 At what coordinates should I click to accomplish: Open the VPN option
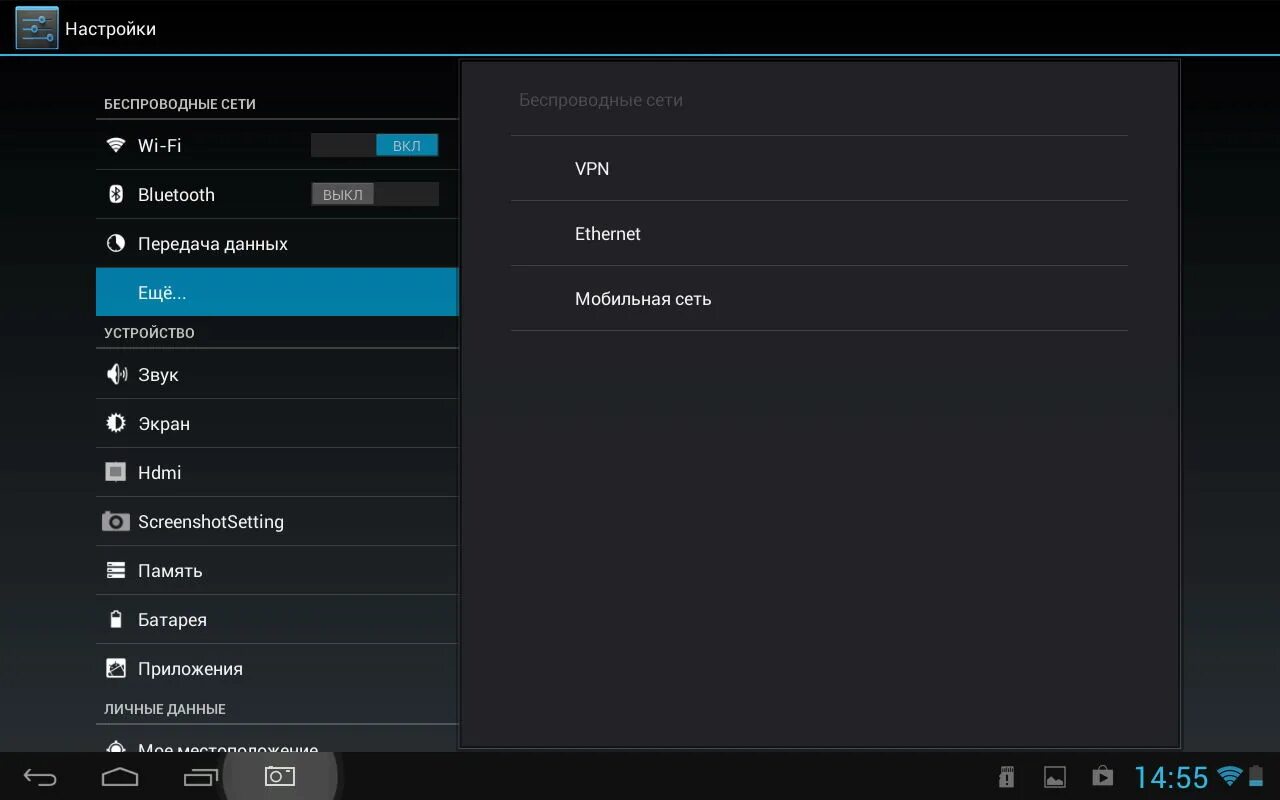click(x=819, y=168)
